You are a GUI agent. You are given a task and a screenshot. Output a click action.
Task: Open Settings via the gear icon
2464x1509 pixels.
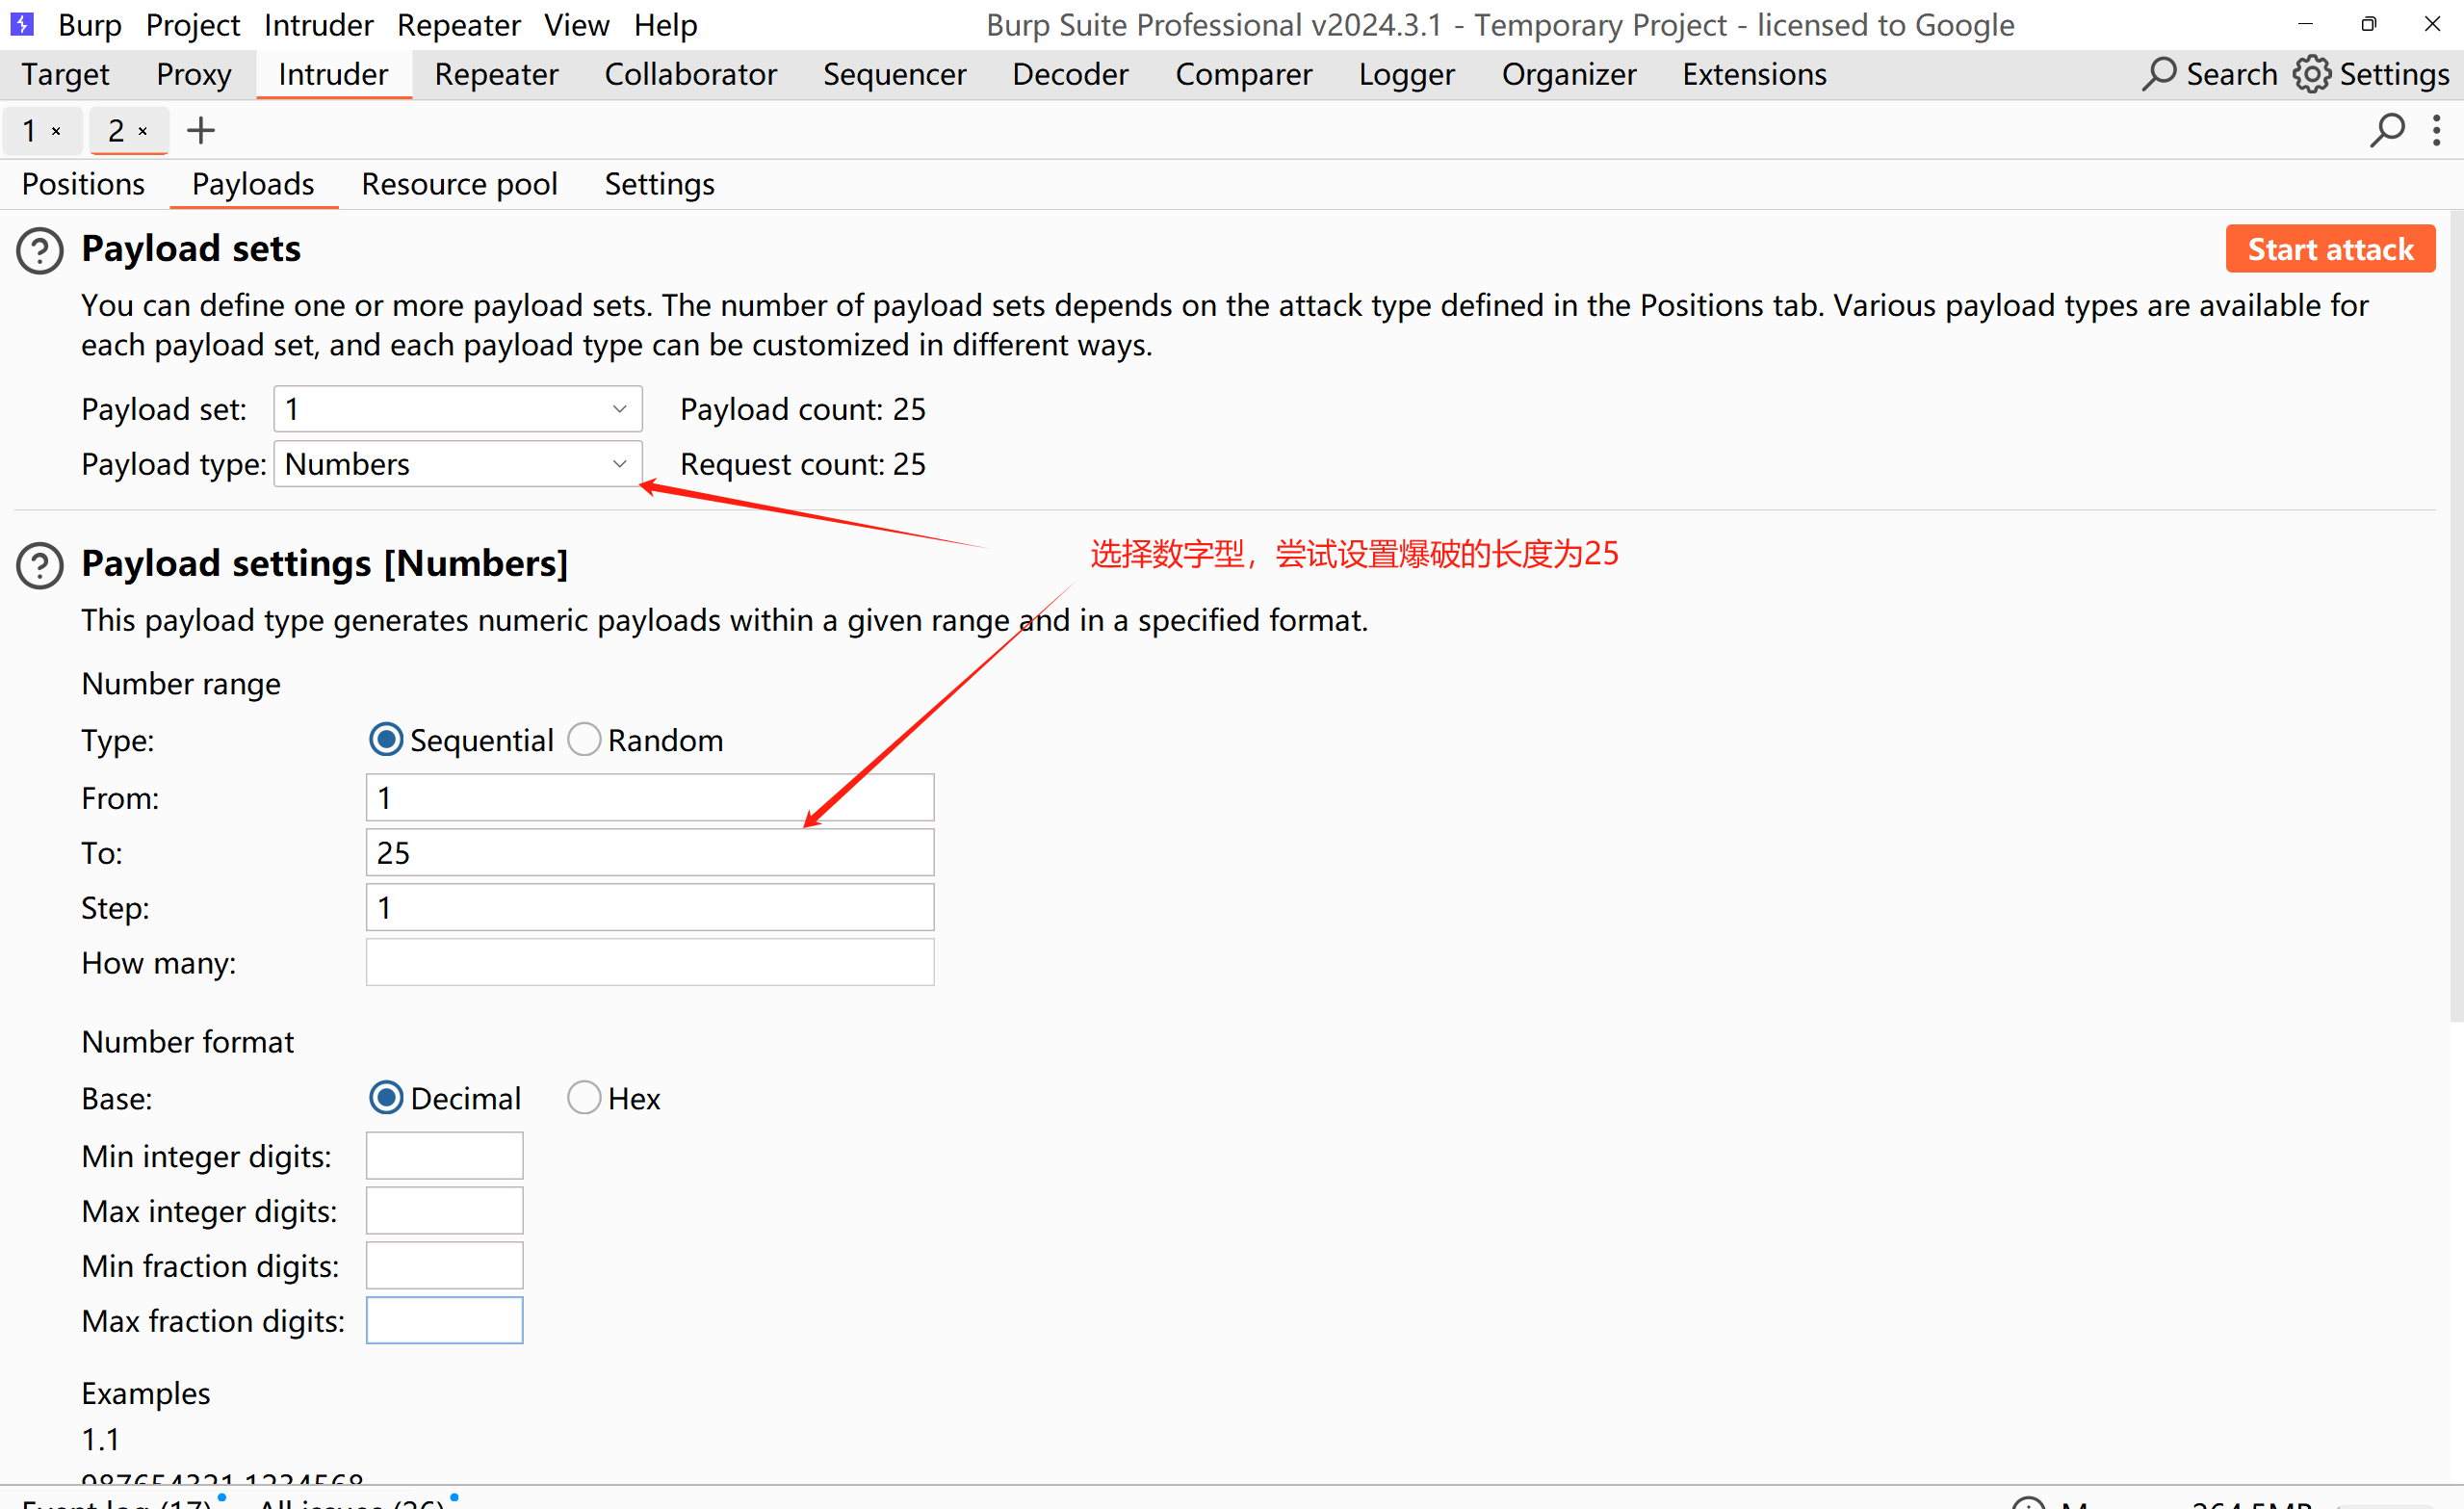2311,74
